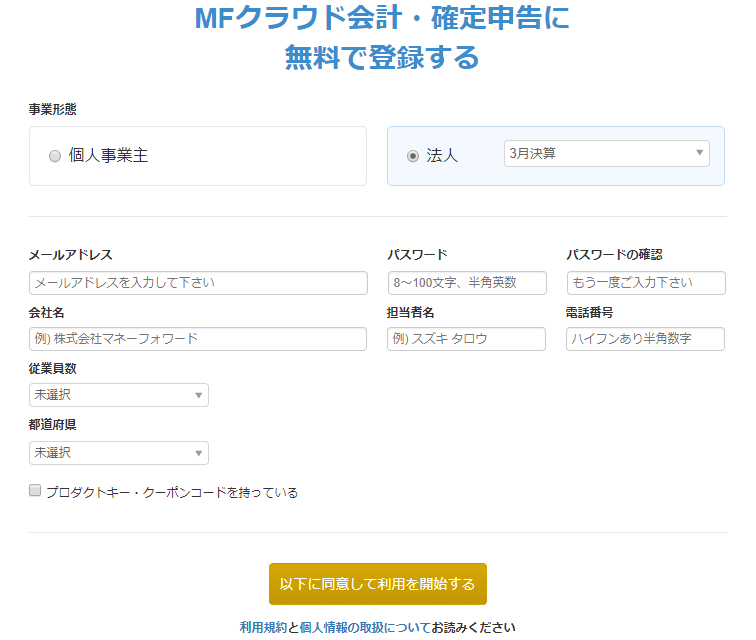The height and width of the screenshot is (640, 756).
Task: Select the 個人事業主 radio button
Action: pos(55,156)
